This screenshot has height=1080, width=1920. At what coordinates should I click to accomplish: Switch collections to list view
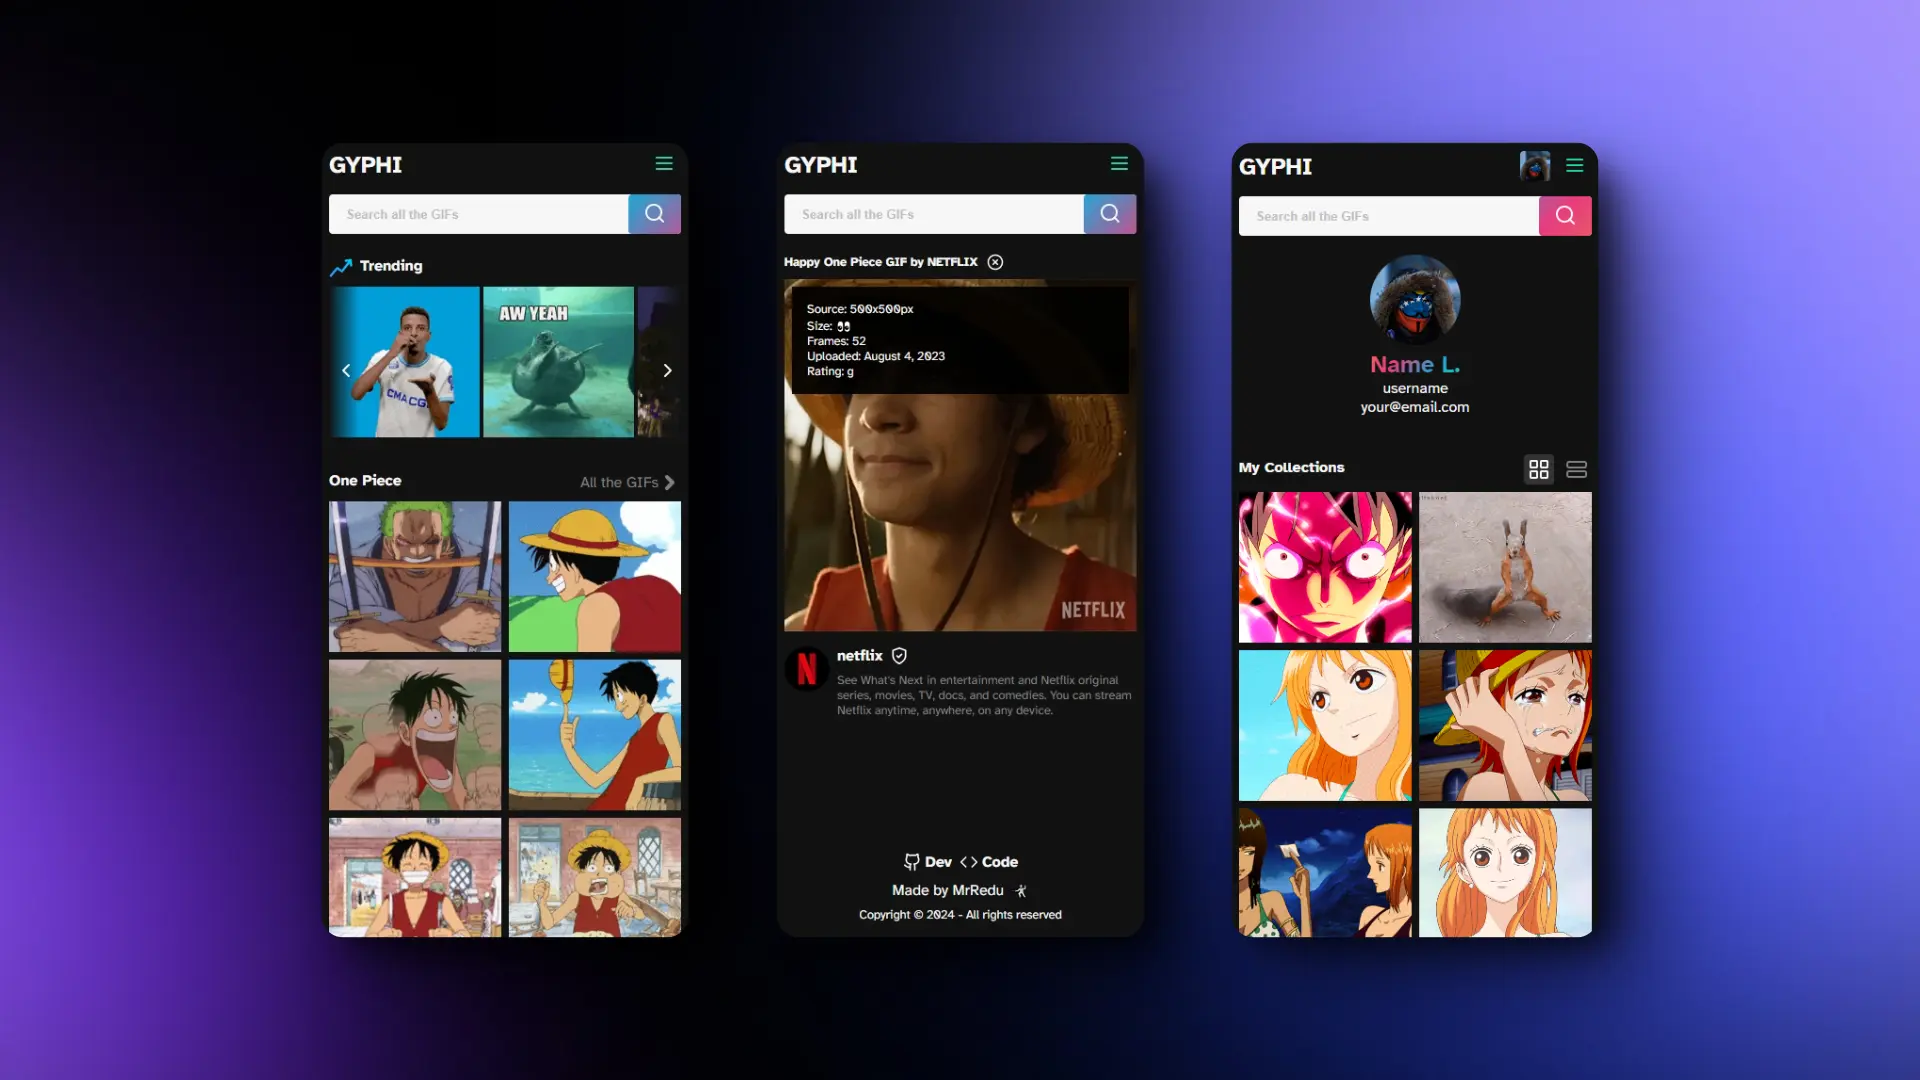coord(1577,469)
